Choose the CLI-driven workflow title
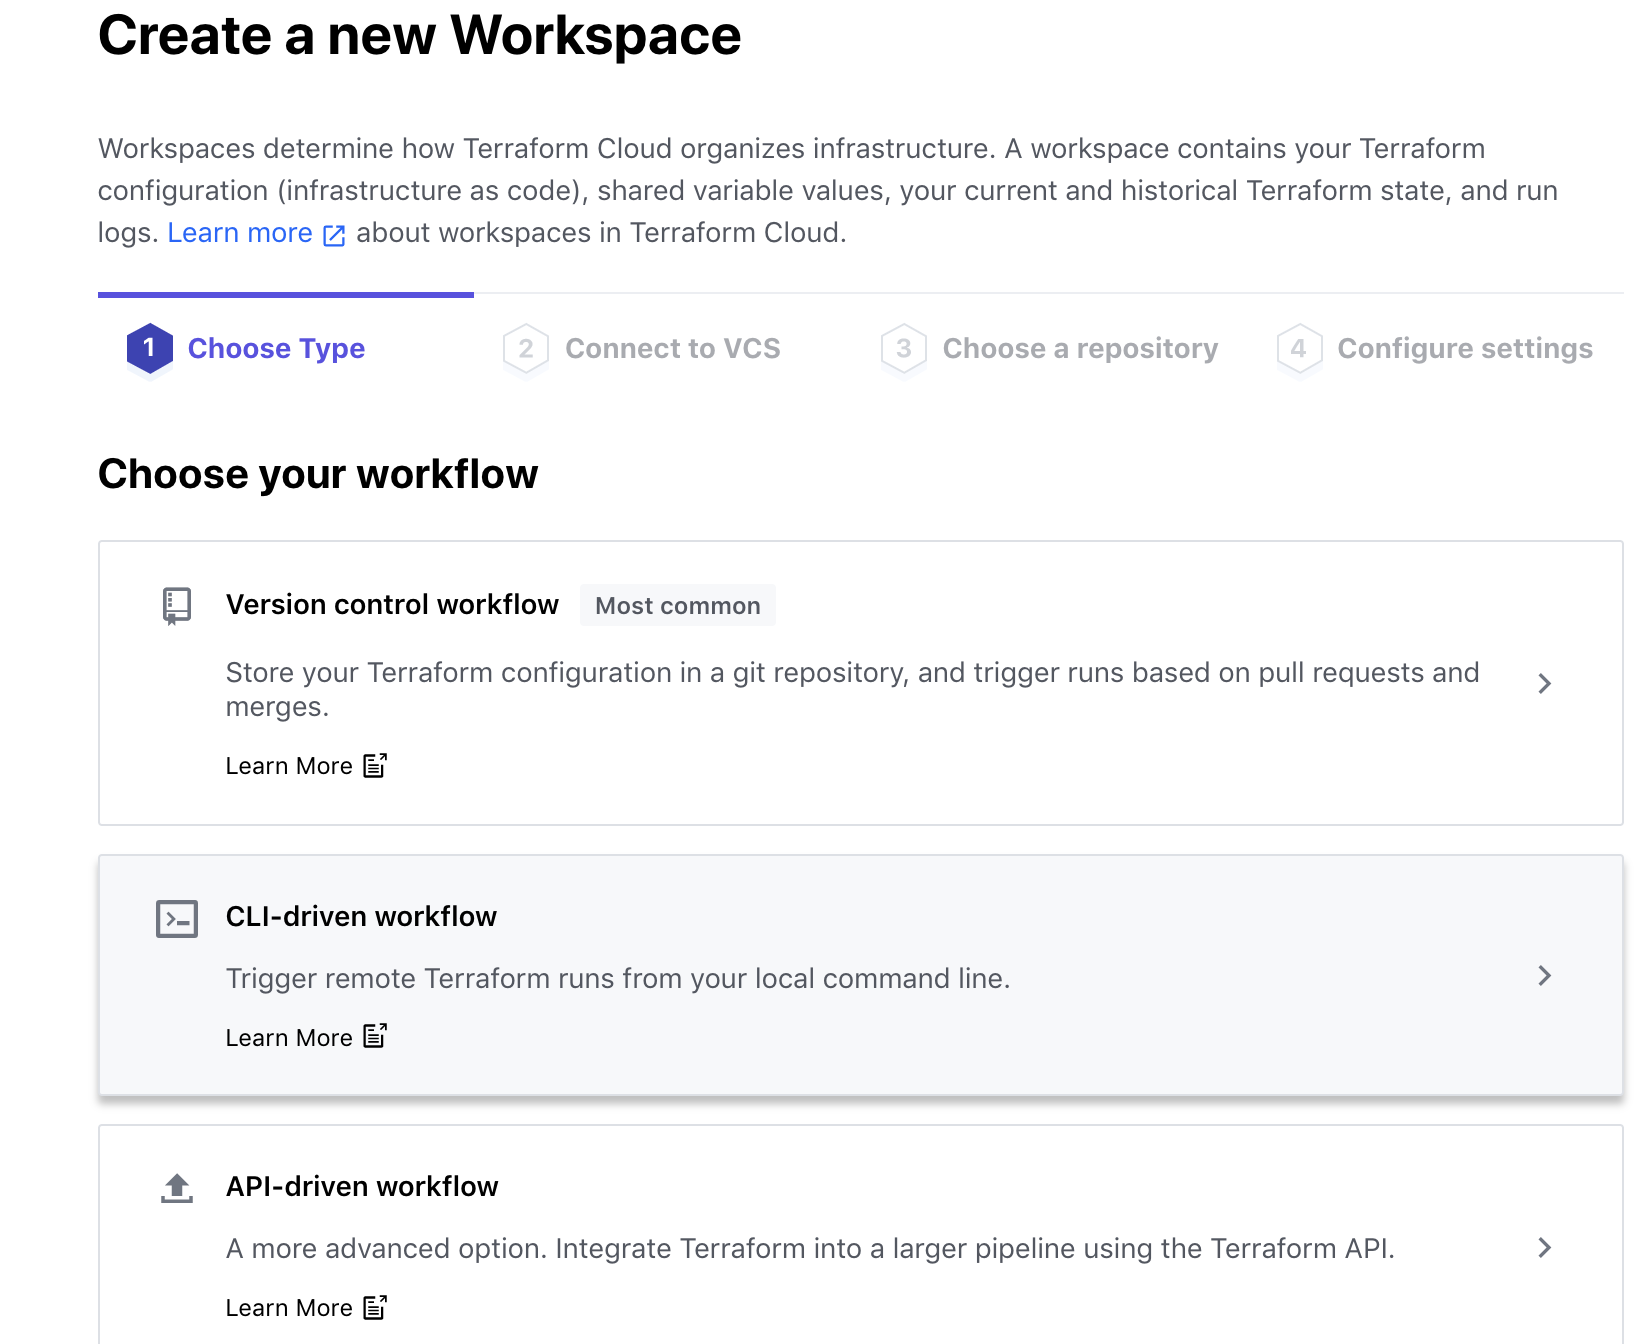 (x=361, y=917)
